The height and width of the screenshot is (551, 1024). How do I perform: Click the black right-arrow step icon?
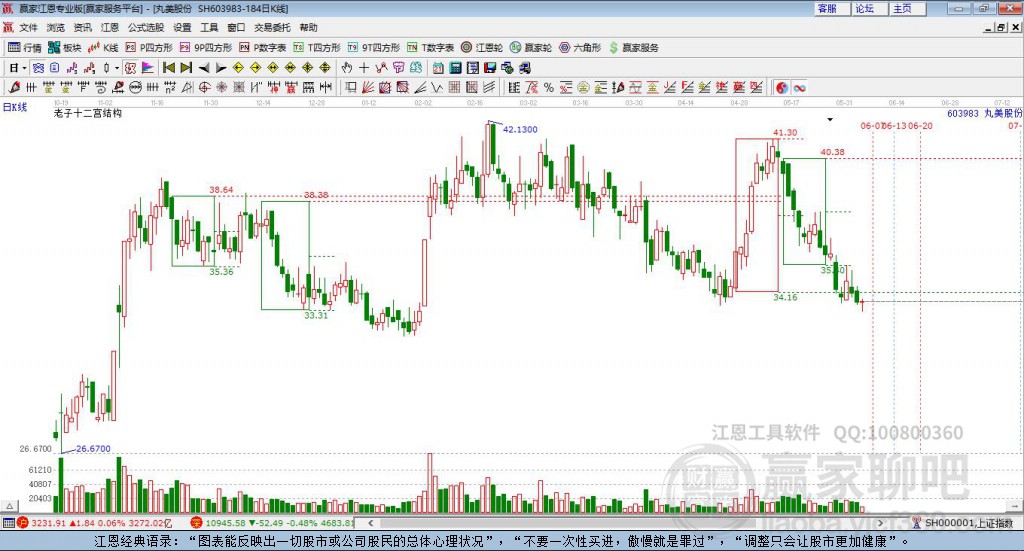pyautogui.click(x=221, y=68)
